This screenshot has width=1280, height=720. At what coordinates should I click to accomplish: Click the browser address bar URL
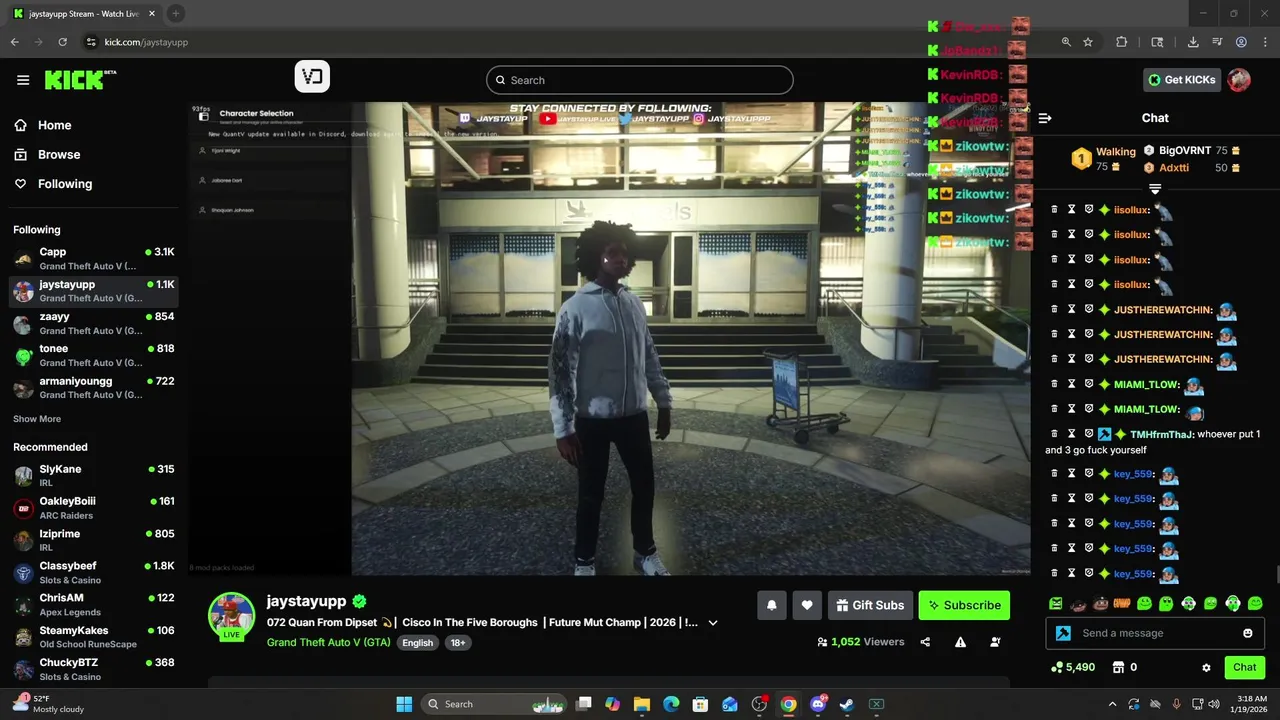pyautogui.click(x=146, y=42)
